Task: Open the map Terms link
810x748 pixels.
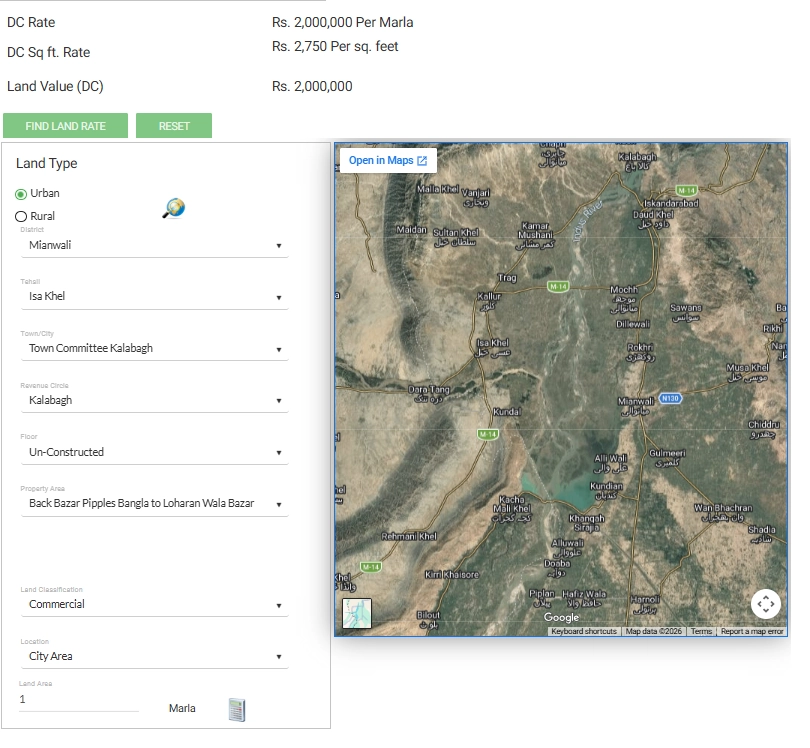Action: 701,631
